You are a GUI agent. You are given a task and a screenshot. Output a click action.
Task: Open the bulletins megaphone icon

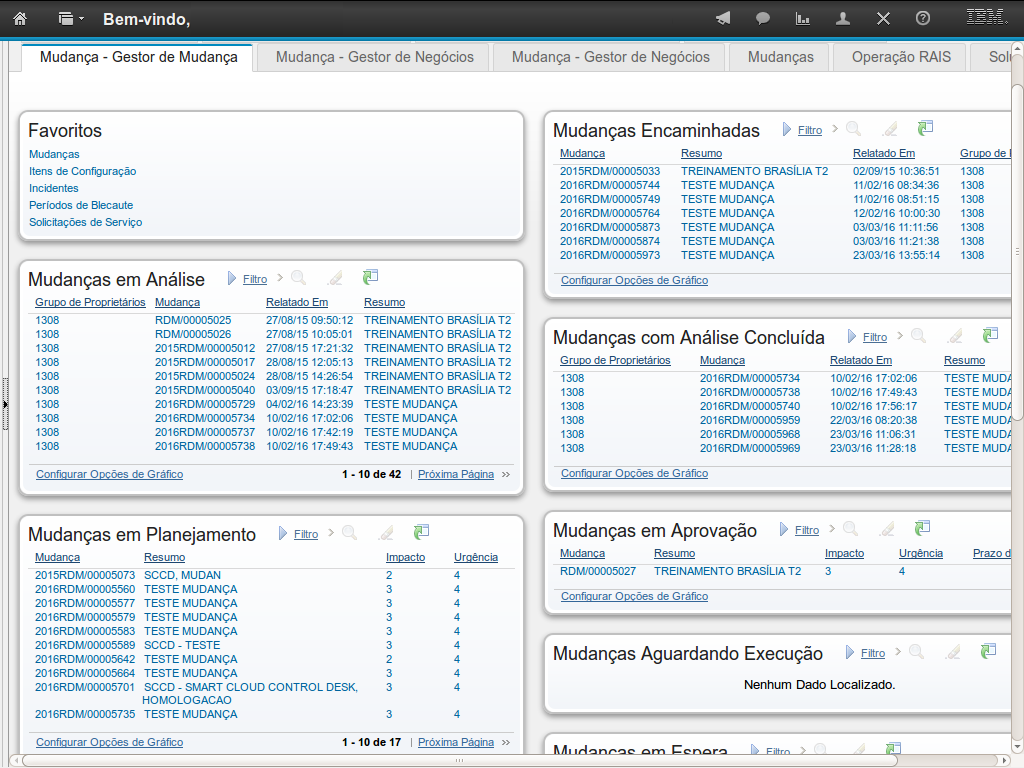(x=723, y=18)
